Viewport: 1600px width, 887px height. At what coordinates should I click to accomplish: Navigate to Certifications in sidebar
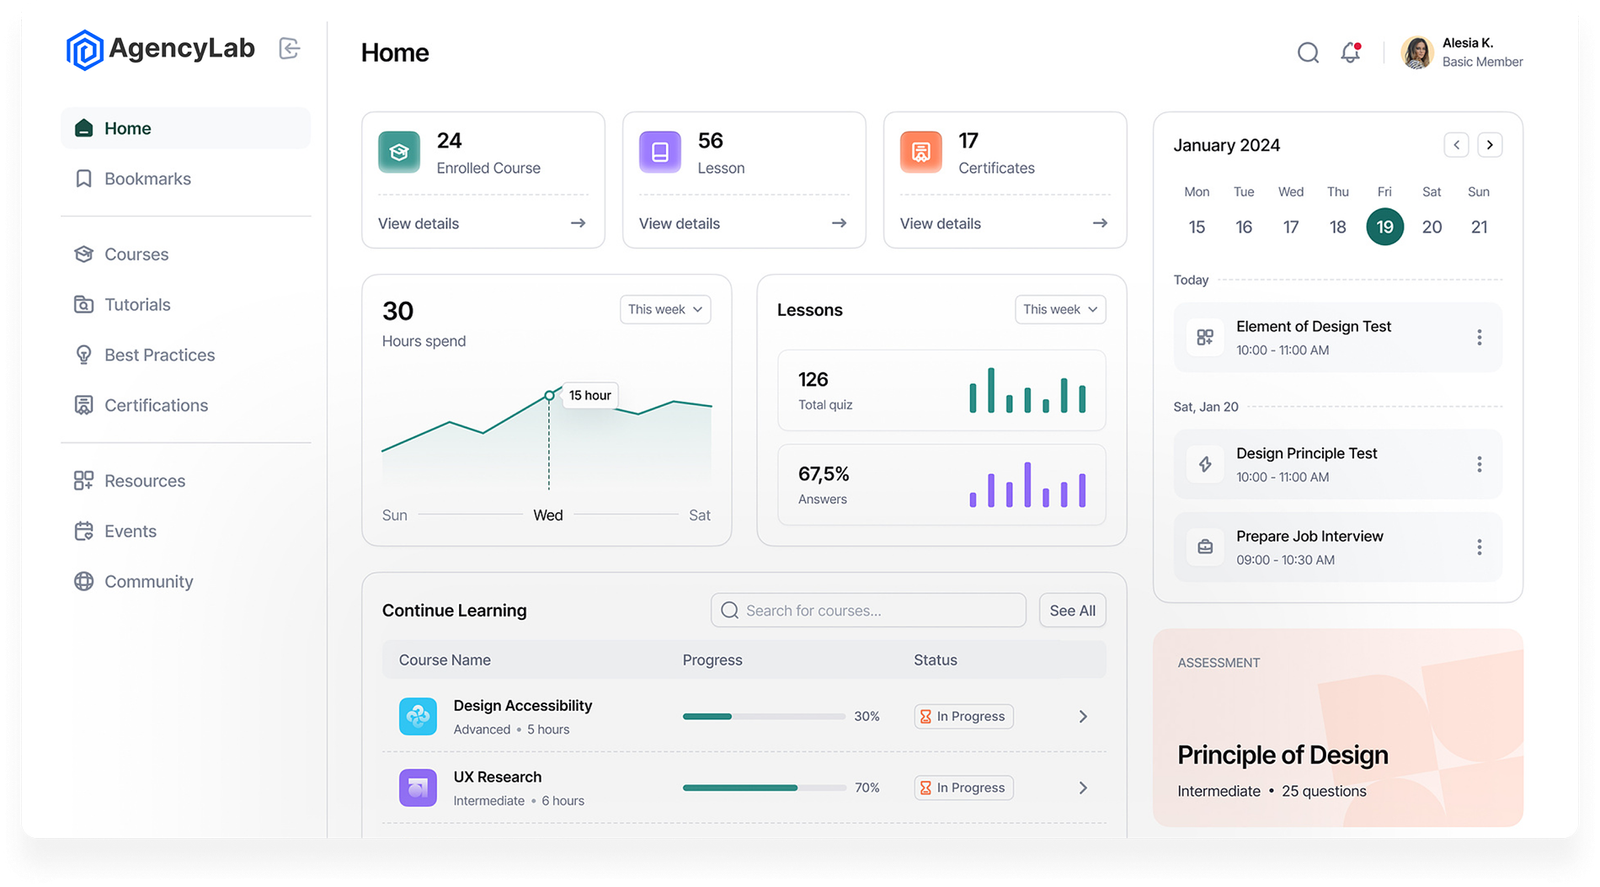[x=156, y=405]
